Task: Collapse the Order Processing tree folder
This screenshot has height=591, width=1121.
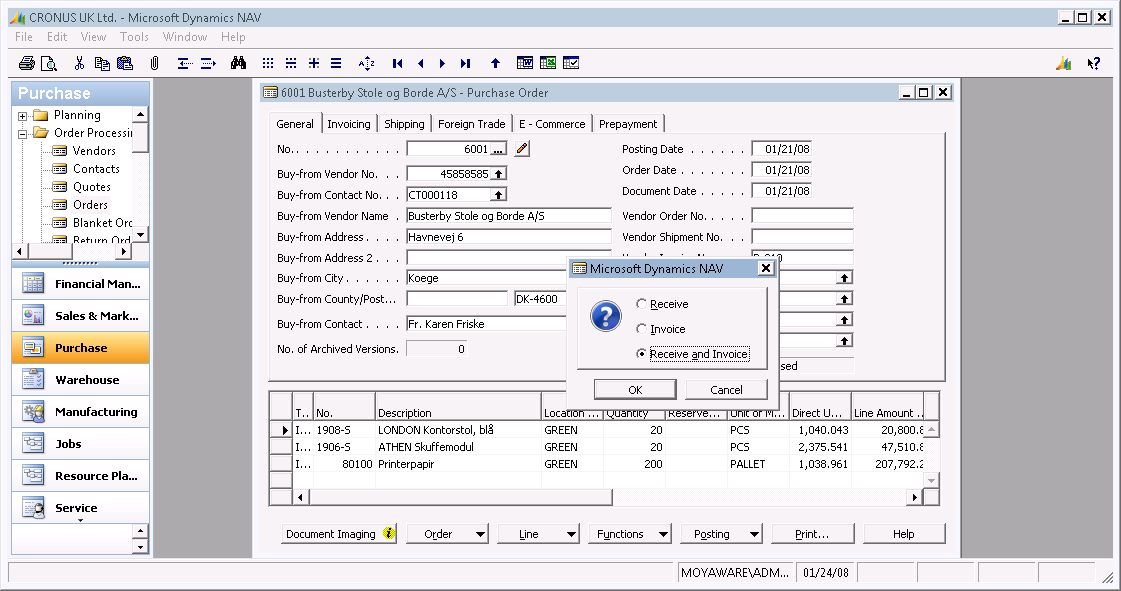Action: 22,134
